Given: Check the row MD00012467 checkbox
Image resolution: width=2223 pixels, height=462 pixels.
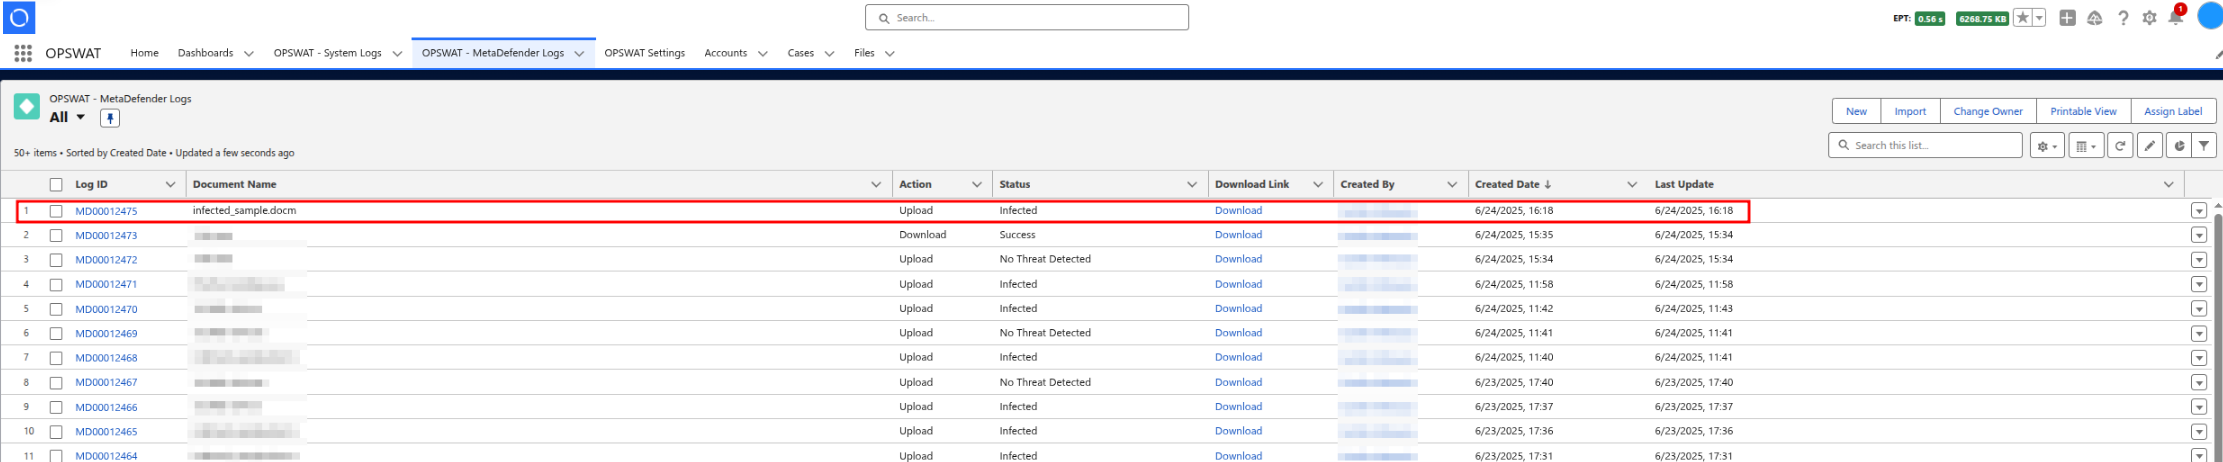Looking at the screenshot, I should pos(56,383).
